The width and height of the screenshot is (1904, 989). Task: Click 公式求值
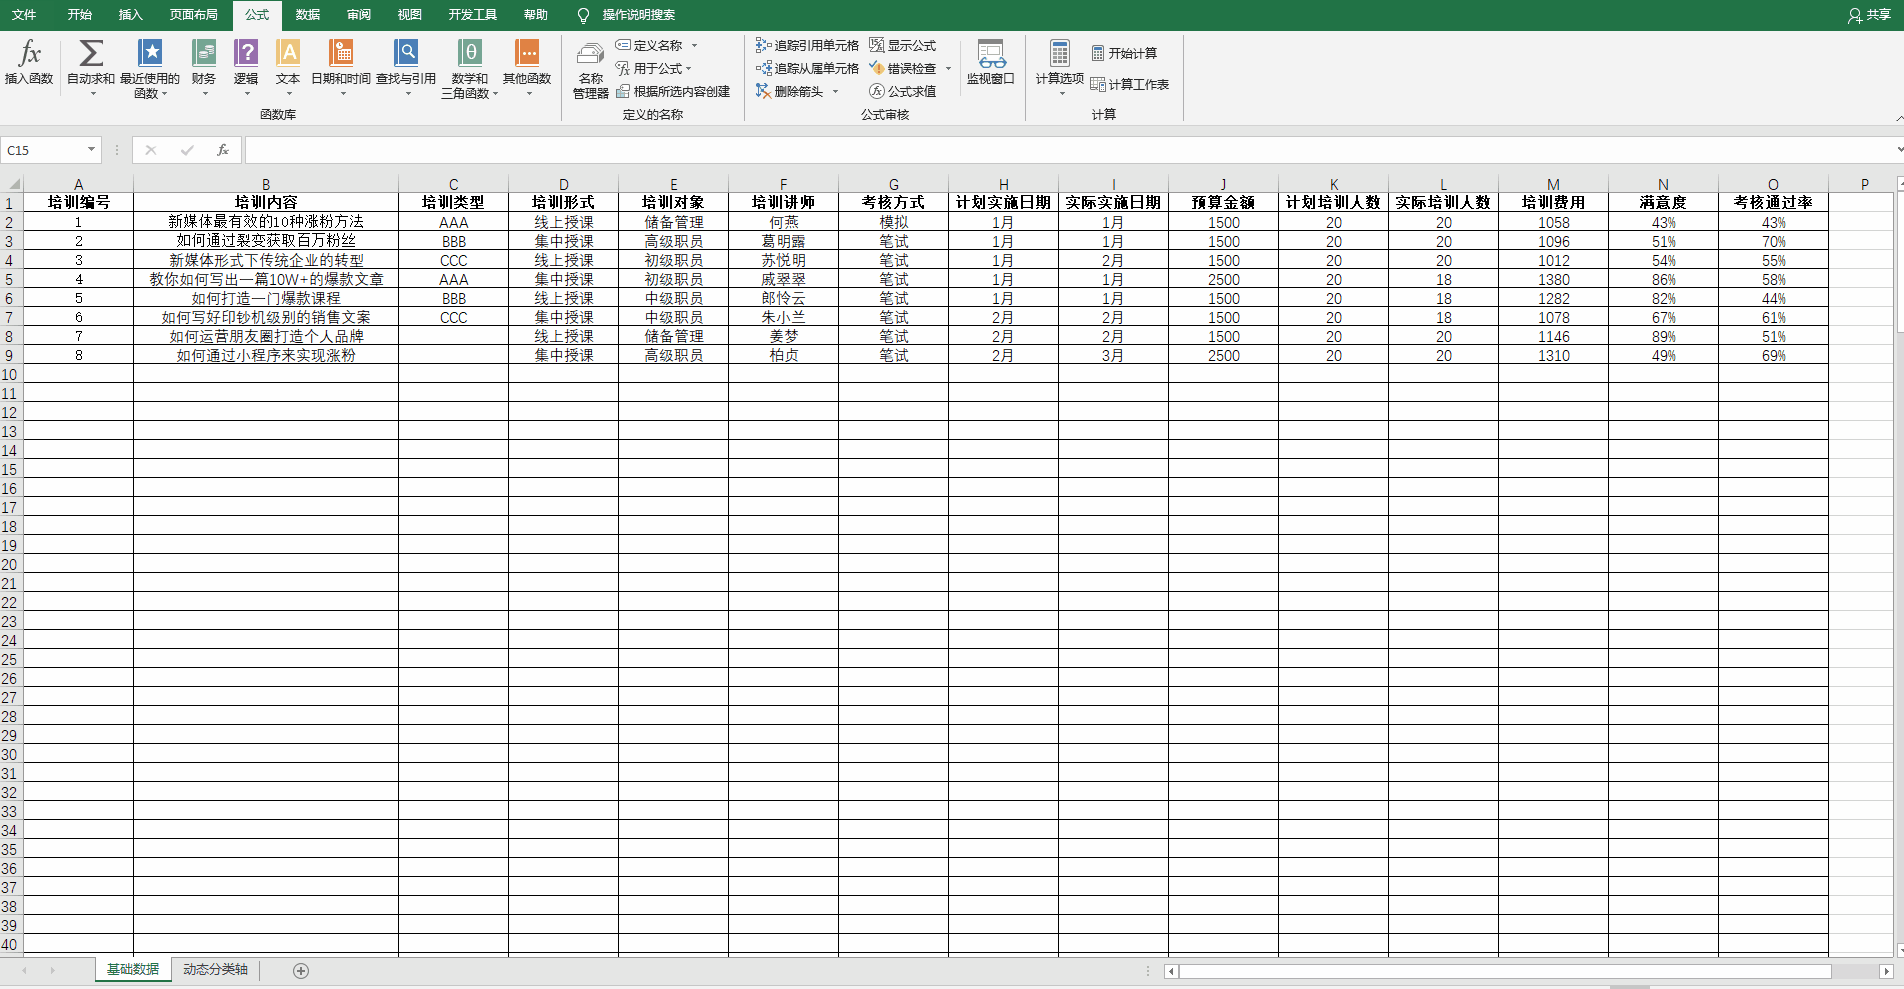coord(902,91)
